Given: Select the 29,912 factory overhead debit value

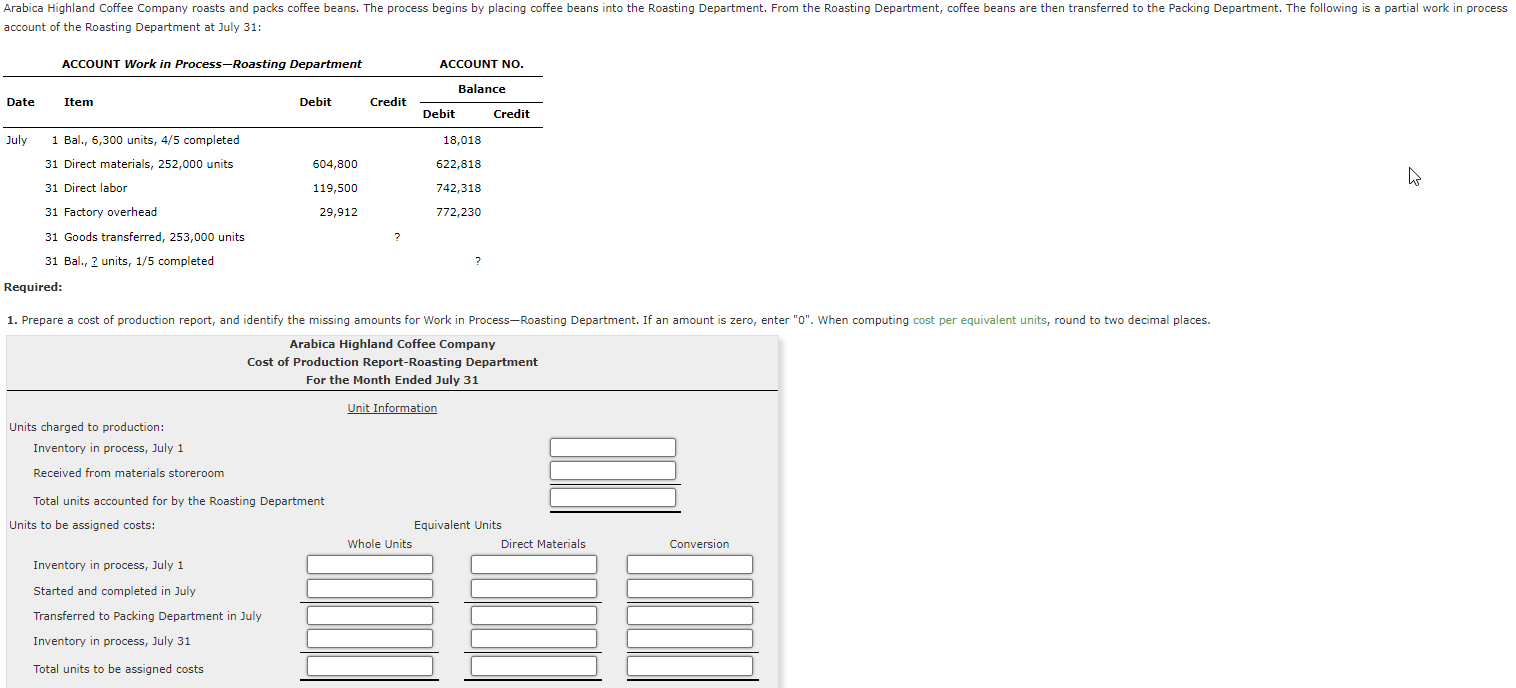Looking at the screenshot, I should [x=338, y=212].
